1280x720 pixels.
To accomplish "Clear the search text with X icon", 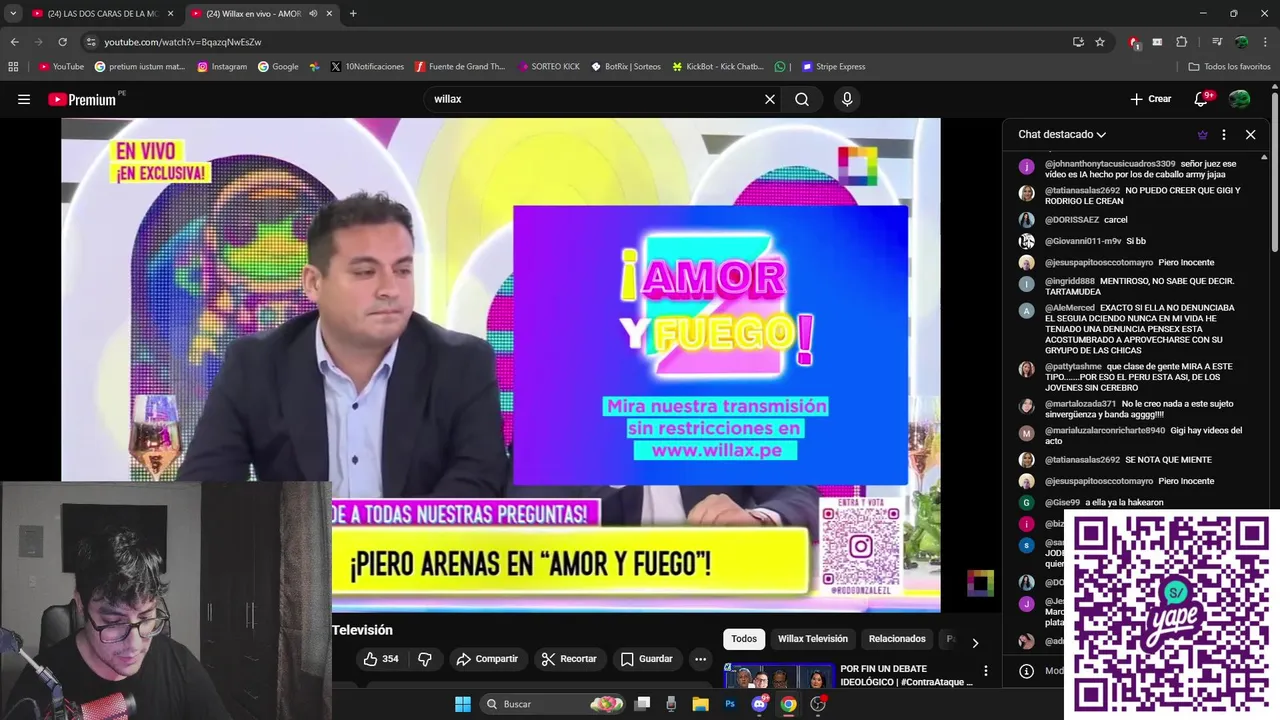I will tap(770, 99).
